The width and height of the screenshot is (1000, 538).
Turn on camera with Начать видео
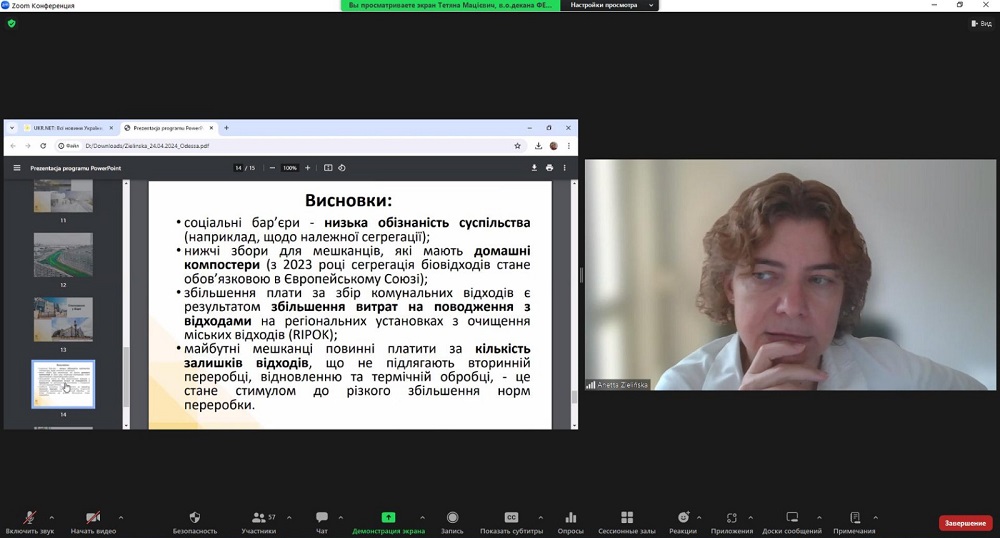coord(93,518)
